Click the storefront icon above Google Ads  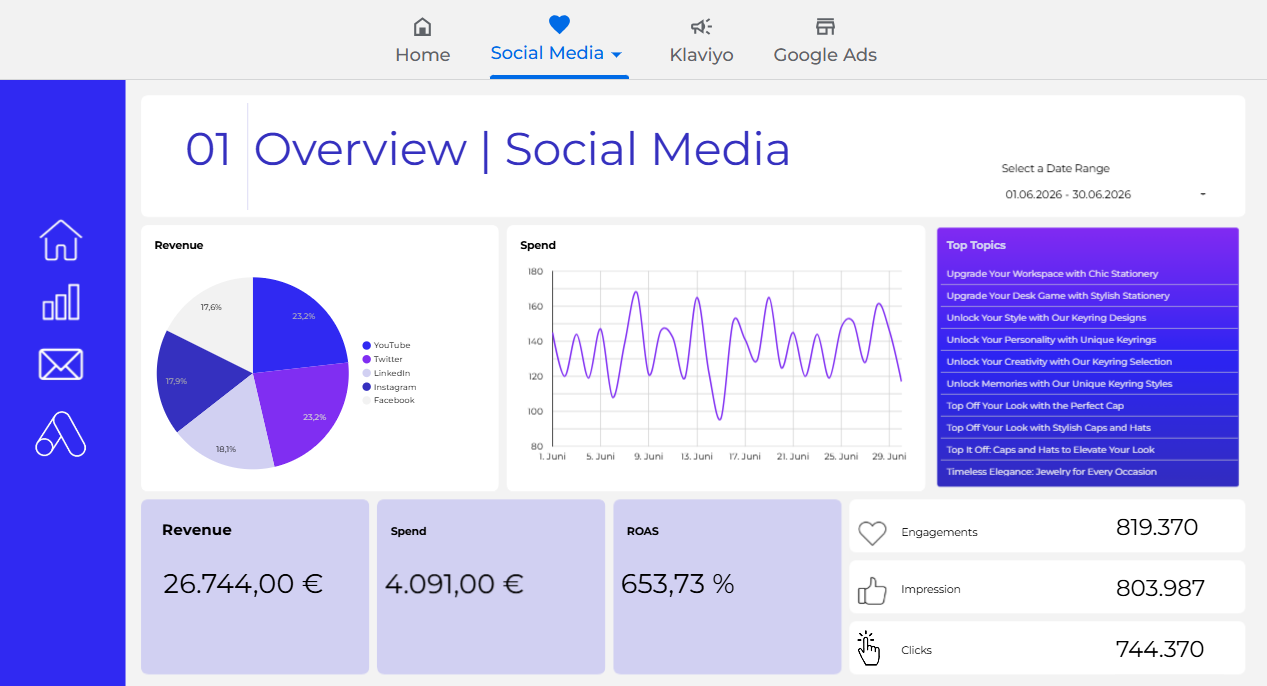825,26
